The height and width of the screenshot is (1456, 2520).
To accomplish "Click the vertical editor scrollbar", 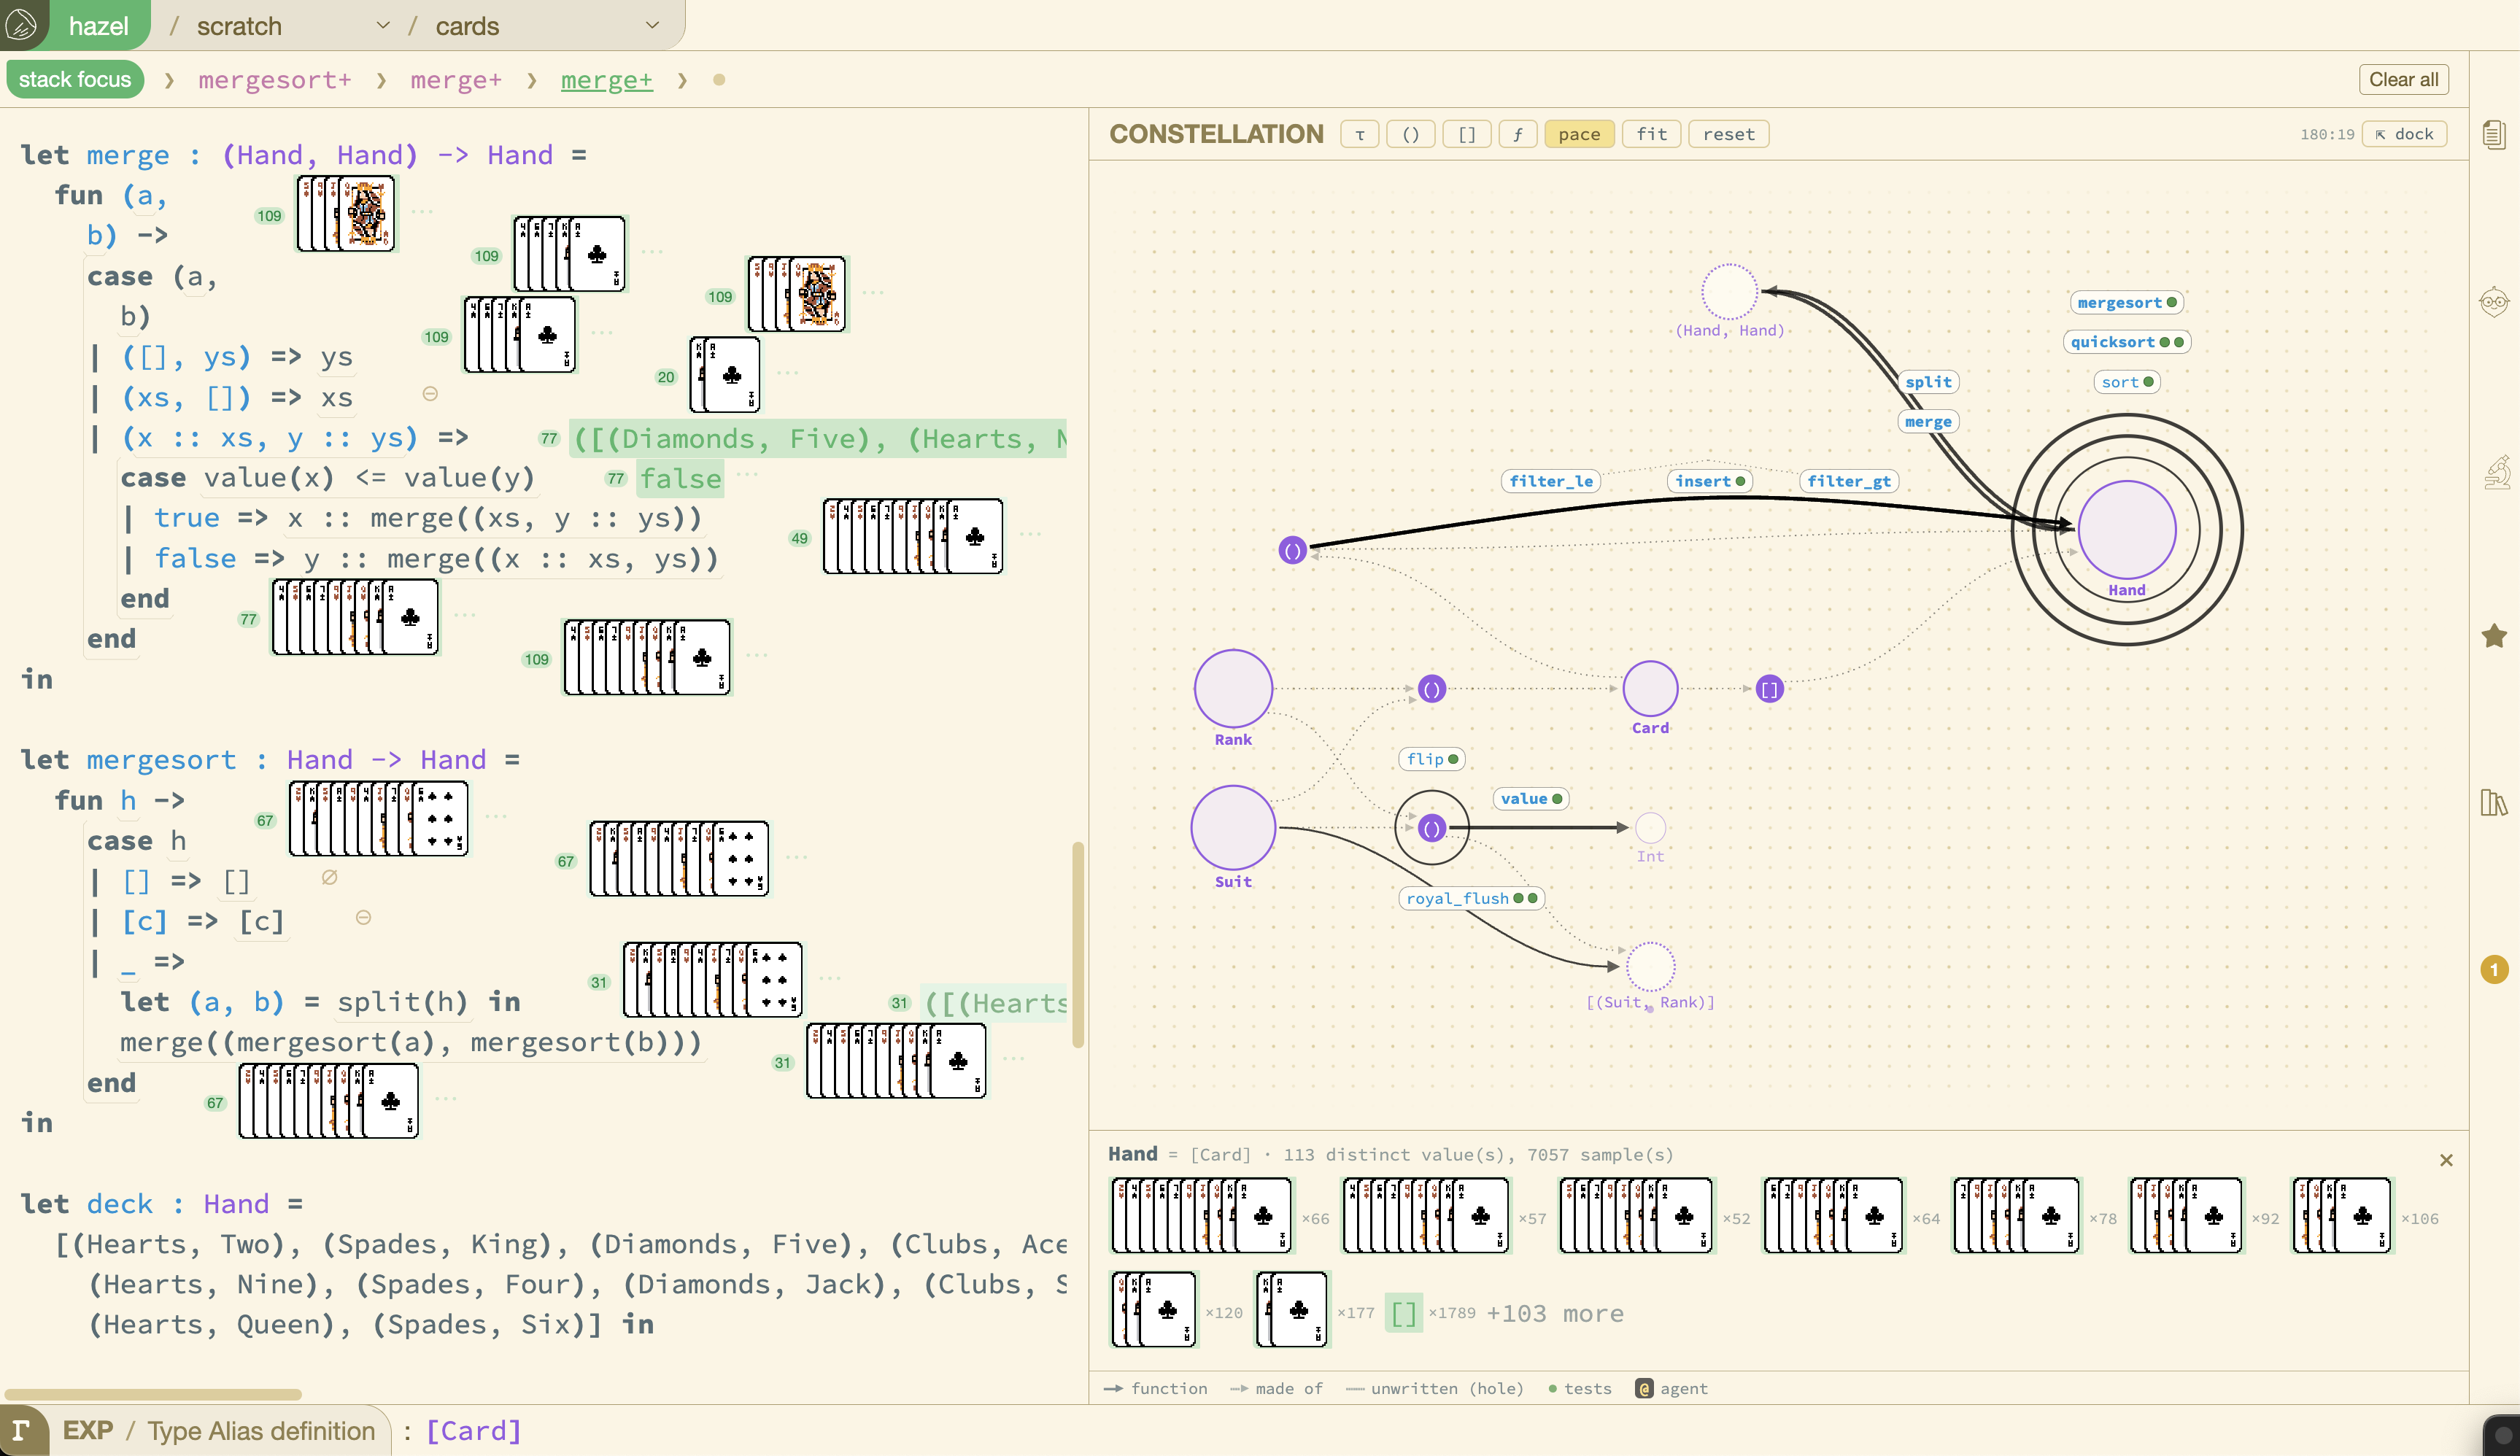I will pyautogui.click(x=1078, y=945).
